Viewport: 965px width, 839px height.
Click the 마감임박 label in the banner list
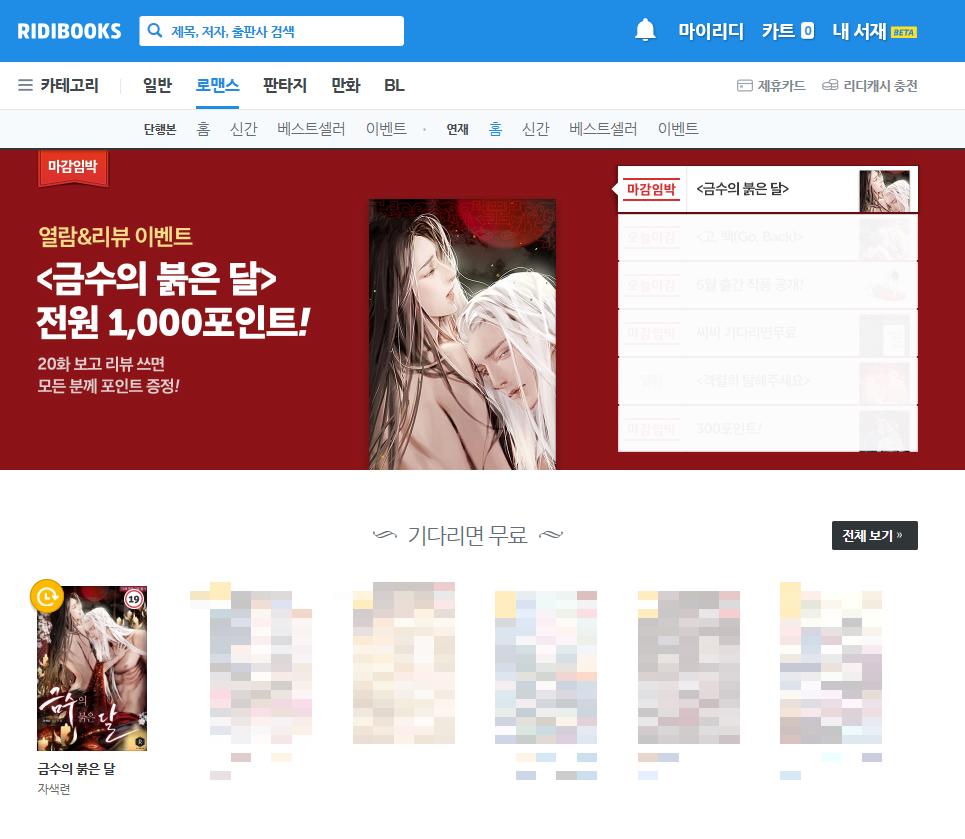pyautogui.click(x=651, y=189)
